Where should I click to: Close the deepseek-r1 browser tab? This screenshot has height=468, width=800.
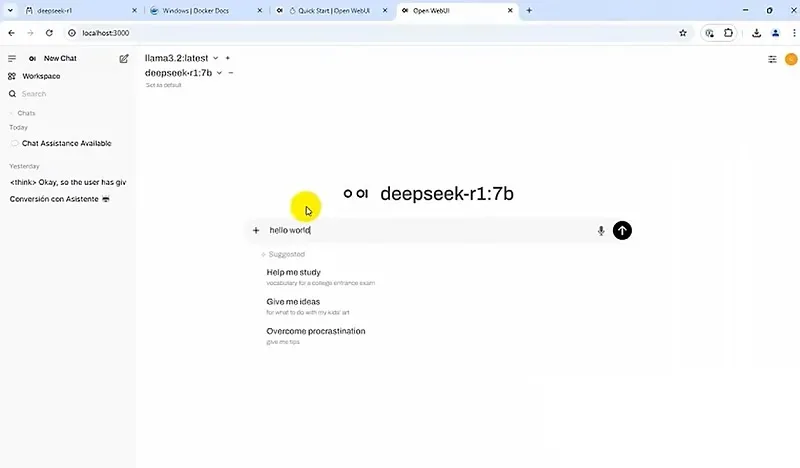134,10
